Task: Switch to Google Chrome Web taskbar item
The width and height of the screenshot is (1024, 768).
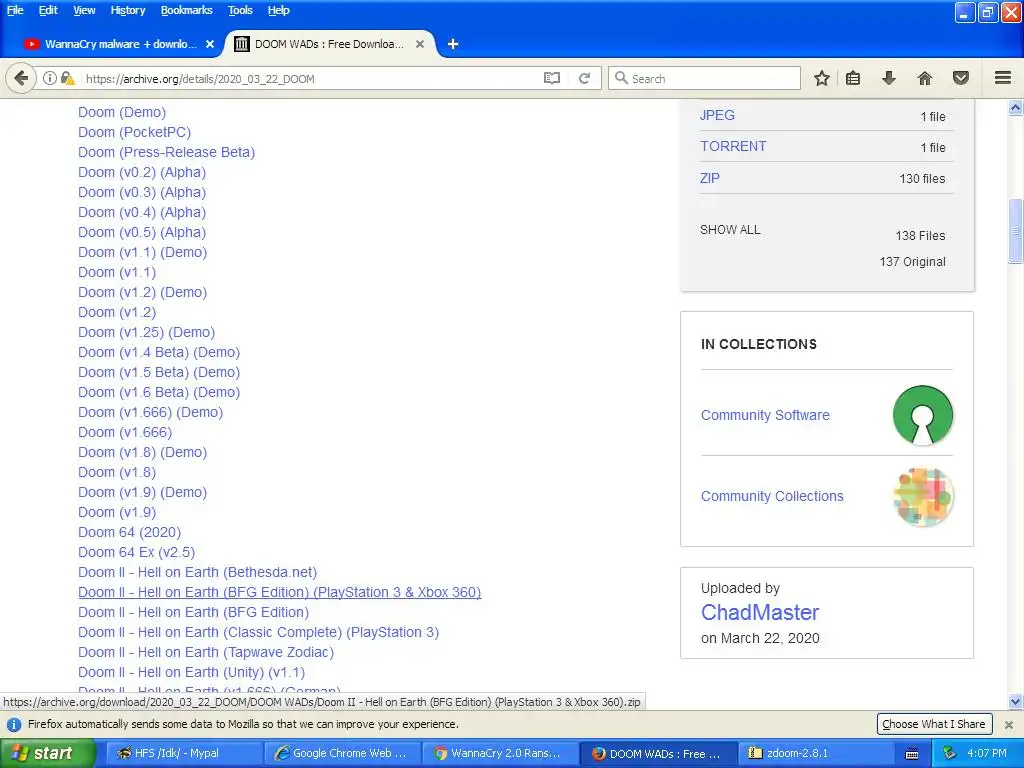Action: tap(342, 753)
